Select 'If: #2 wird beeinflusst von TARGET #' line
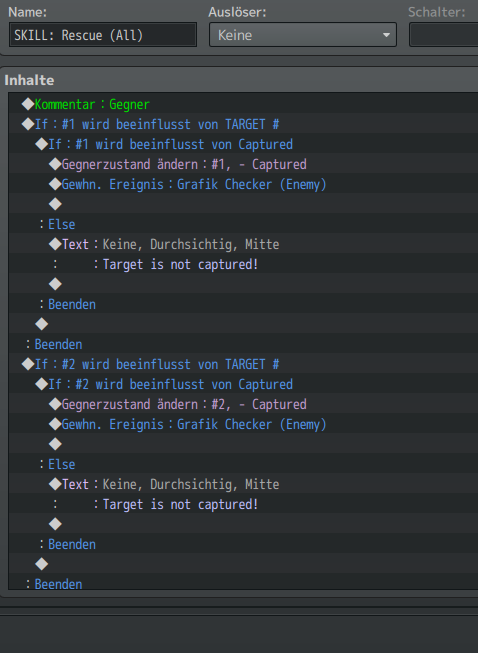Viewport: 478px width, 653px height. pyautogui.click(x=243, y=364)
